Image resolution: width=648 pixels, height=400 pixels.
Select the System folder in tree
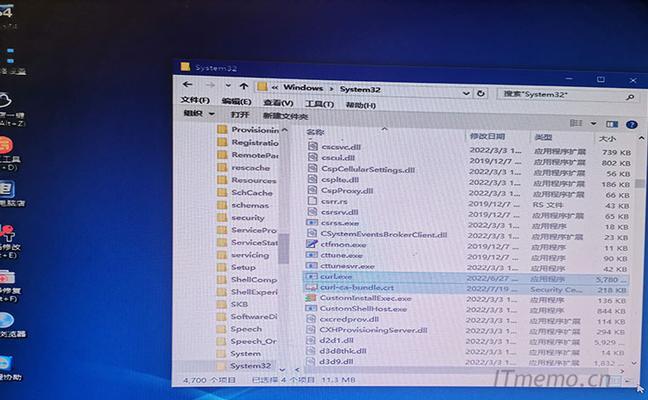coord(239,354)
